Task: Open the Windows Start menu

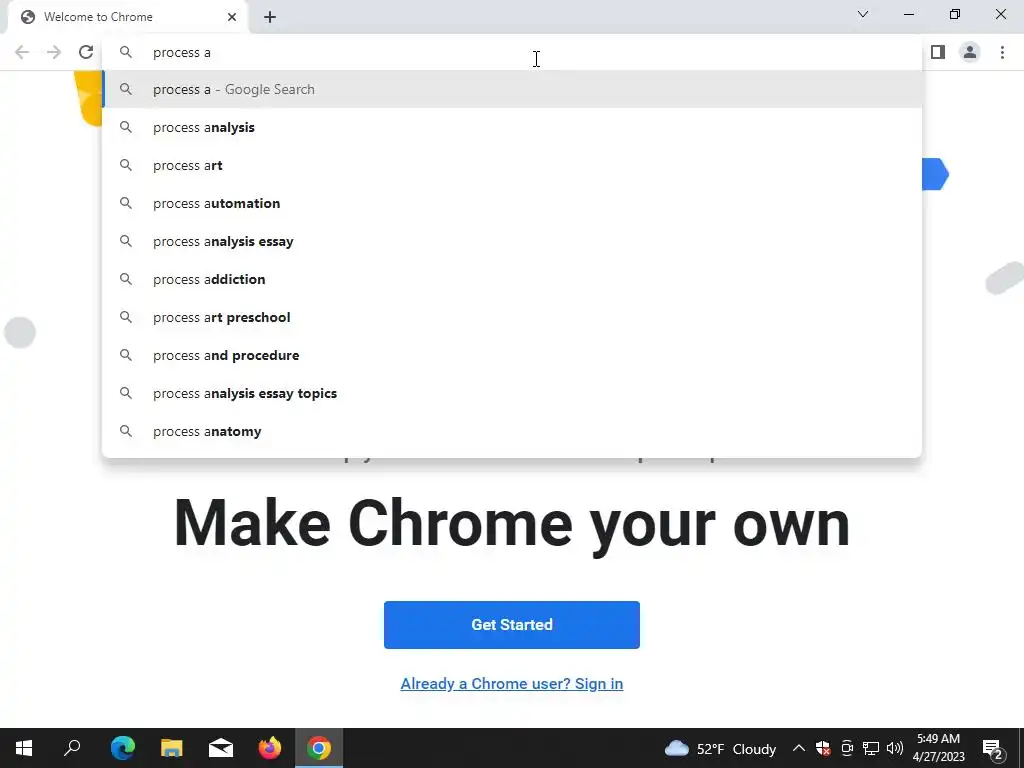Action: pos(24,748)
